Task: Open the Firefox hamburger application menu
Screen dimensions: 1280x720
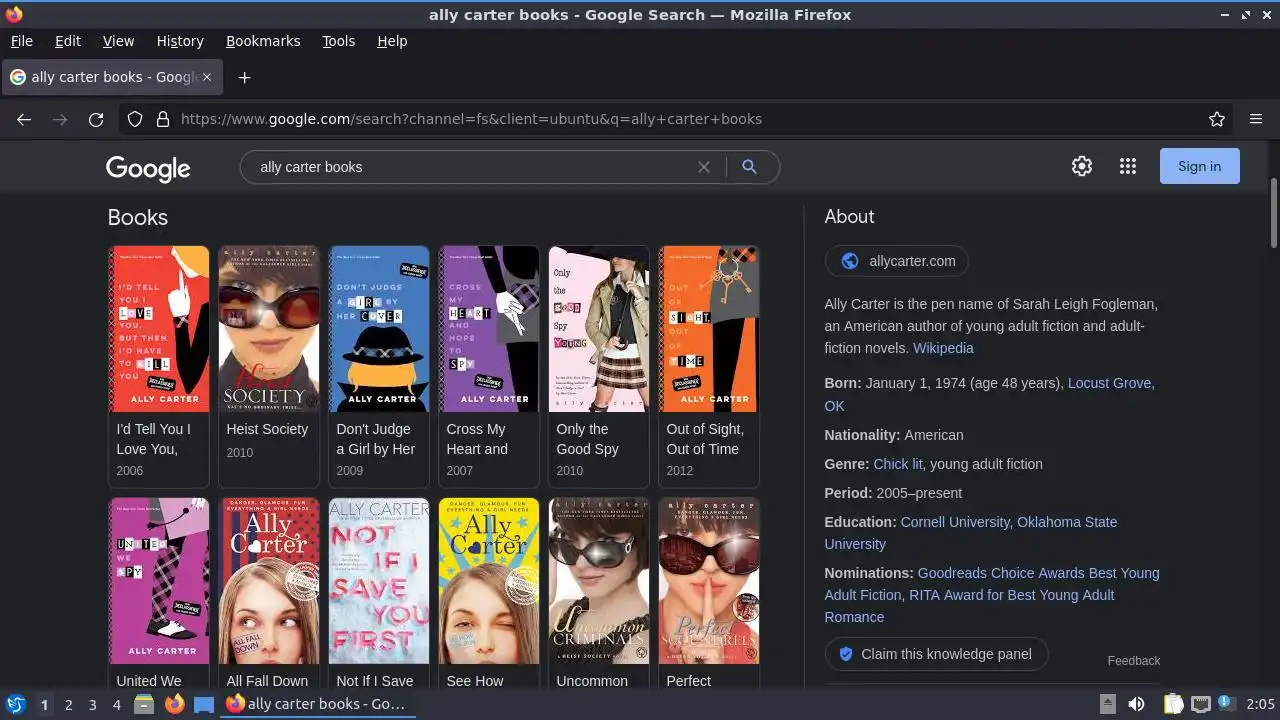Action: [x=1256, y=119]
